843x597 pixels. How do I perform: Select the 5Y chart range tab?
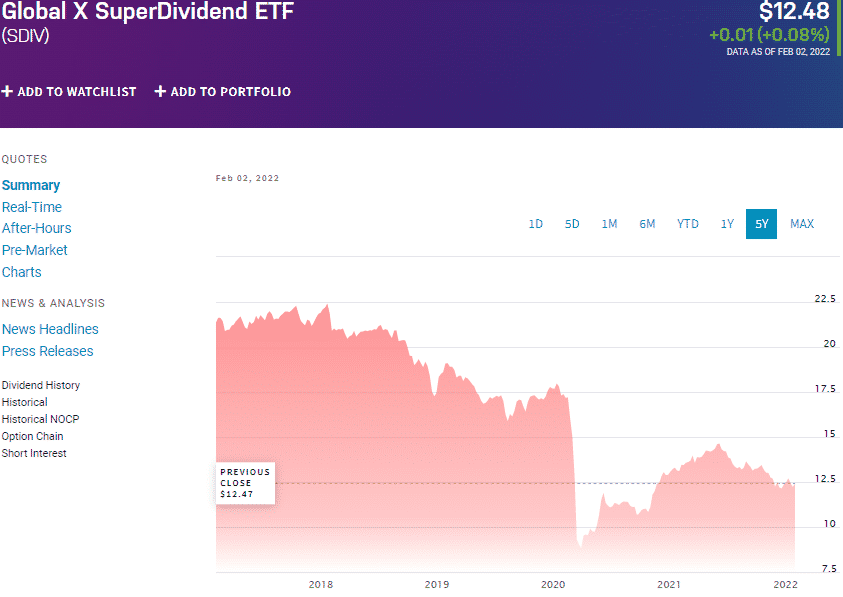coord(762,224)
